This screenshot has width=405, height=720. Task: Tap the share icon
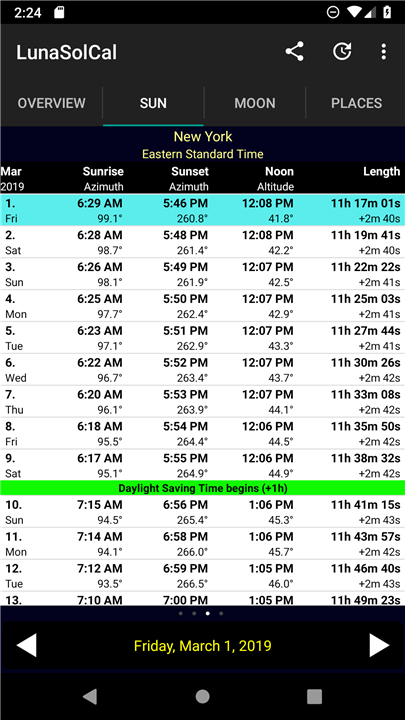(294, 51)
